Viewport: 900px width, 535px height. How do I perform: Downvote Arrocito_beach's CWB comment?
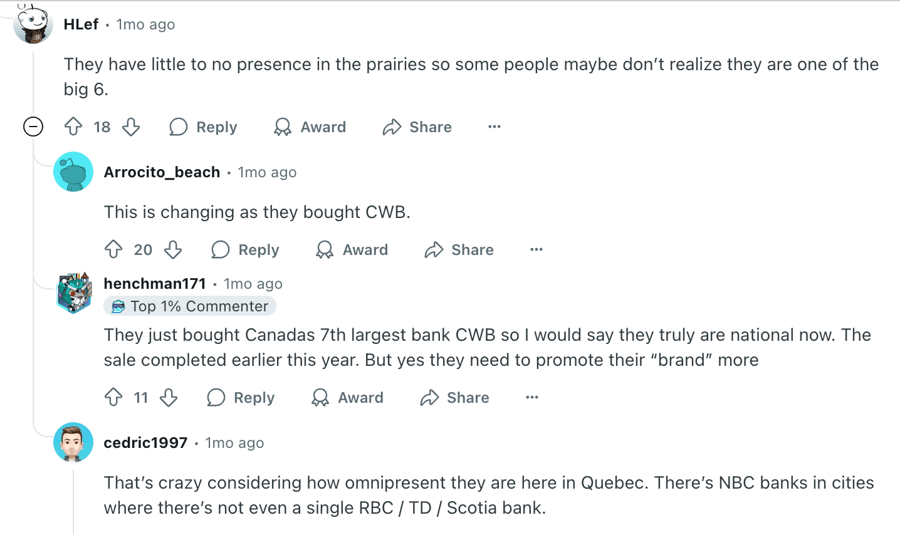[173, 250]
